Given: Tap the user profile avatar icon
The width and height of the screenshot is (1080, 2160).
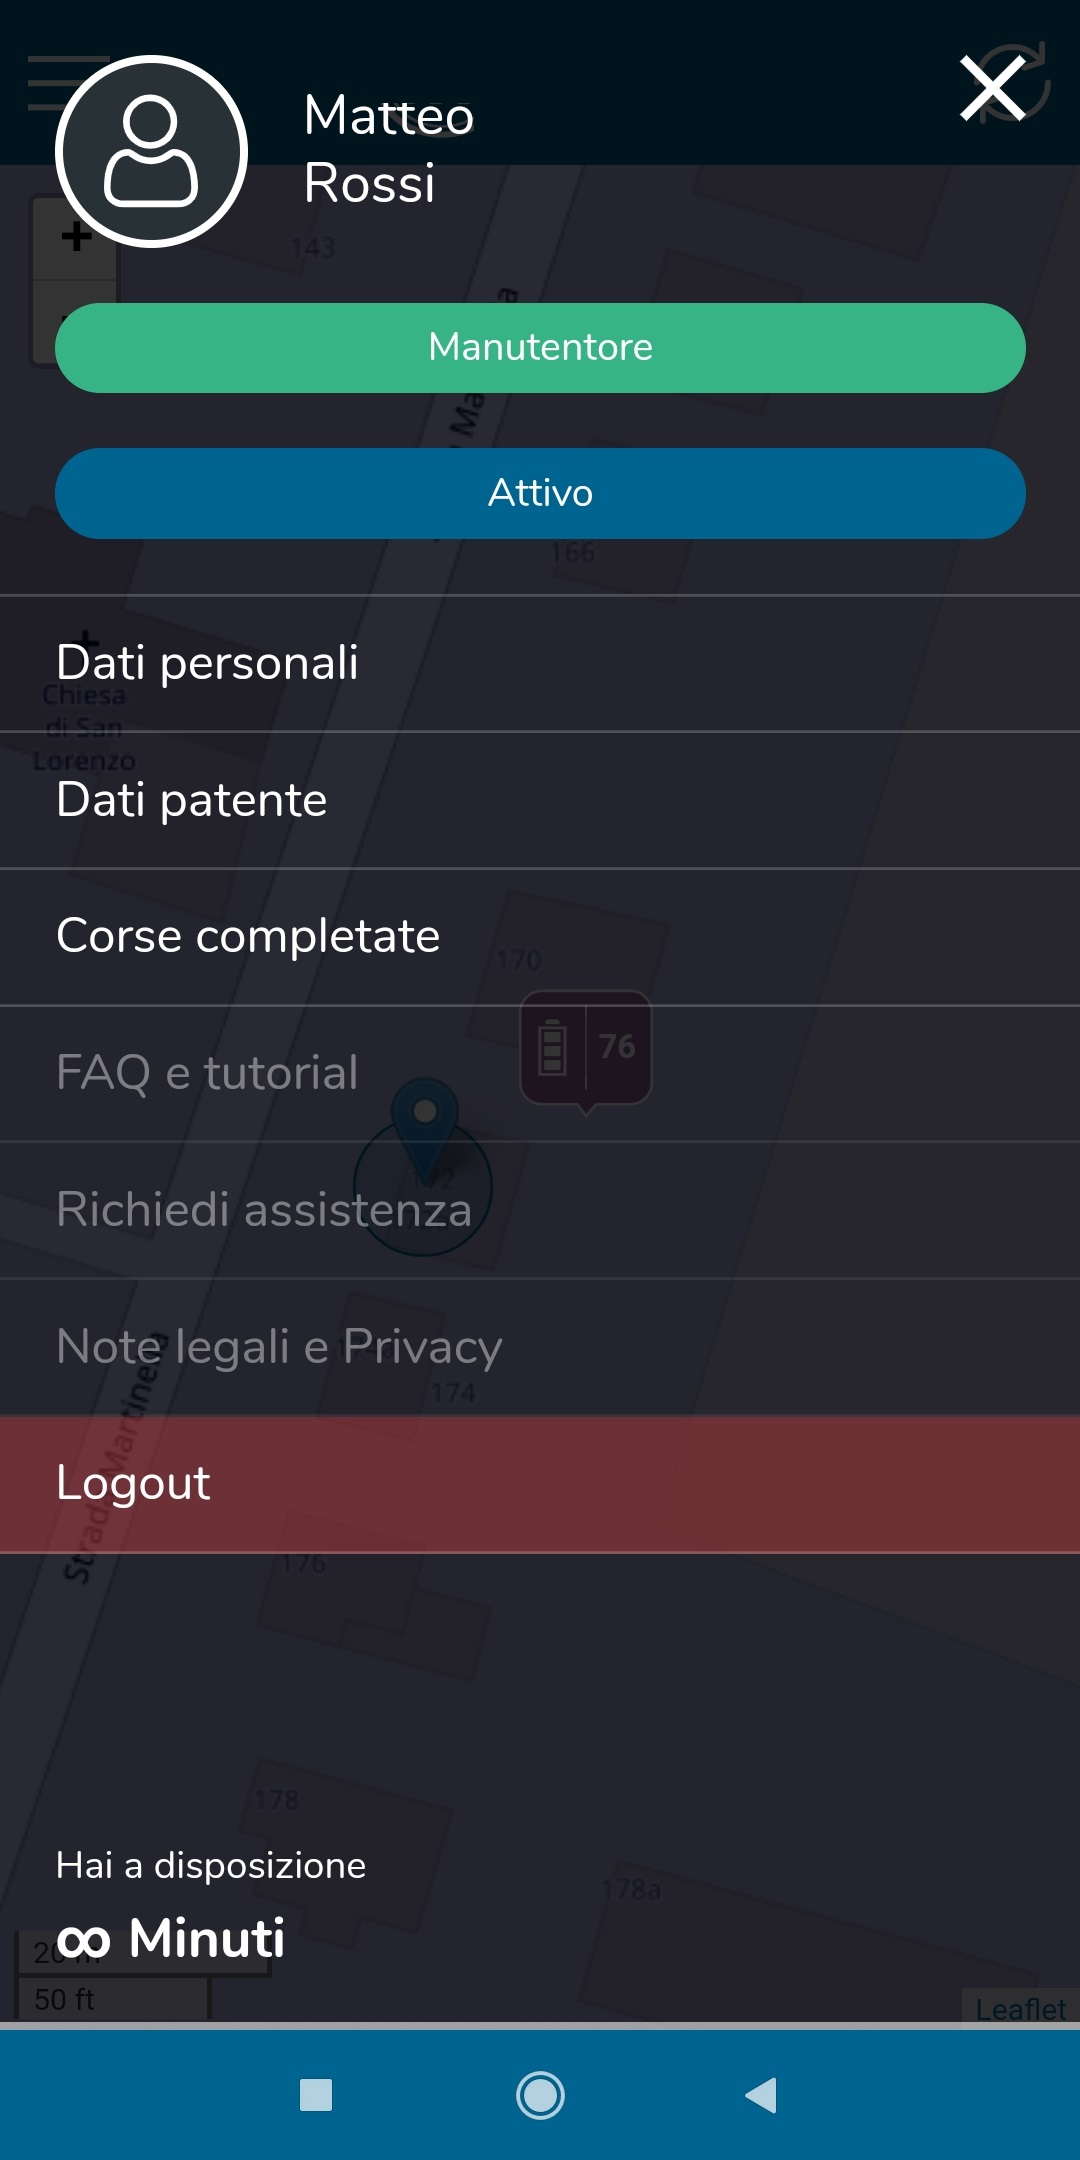Looking at the screenshot, I should pos(151,151).
